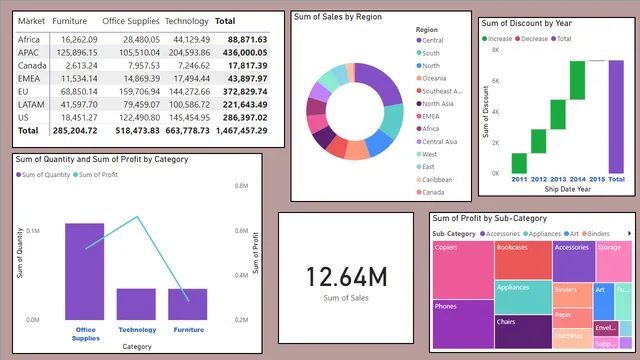640x360 pixels.
Task: Click the 2013 Ship Date Year label
Action: point(558,179)
